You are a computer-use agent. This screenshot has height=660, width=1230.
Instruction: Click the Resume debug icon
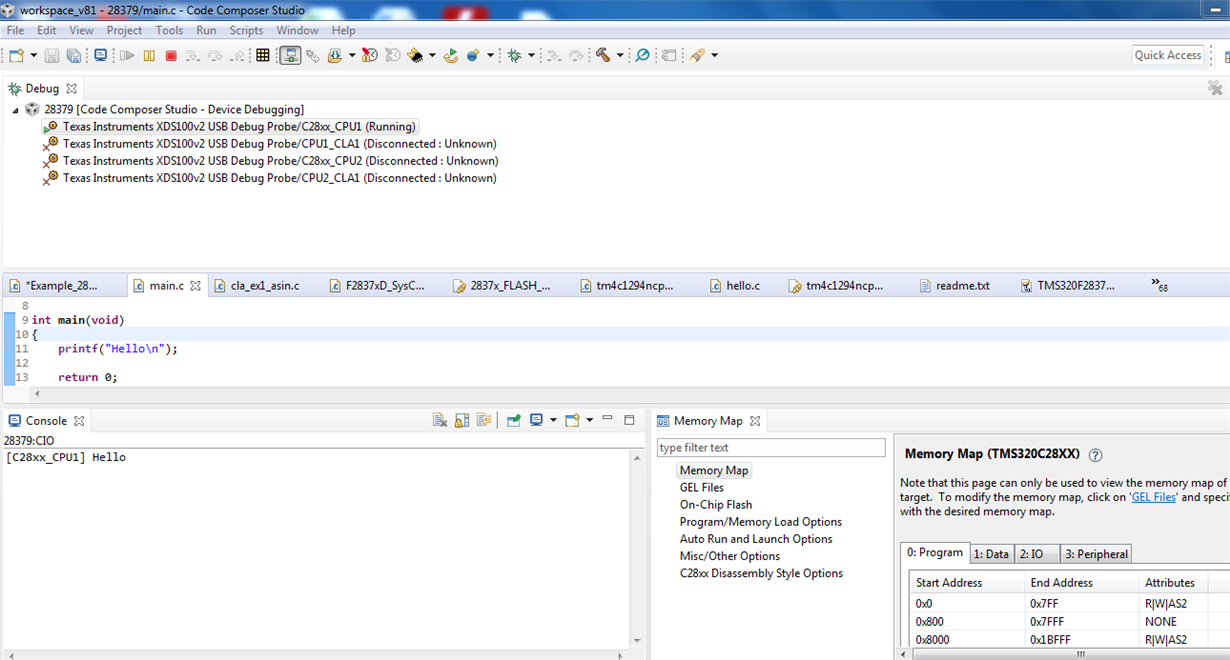(x=127, y=56)
